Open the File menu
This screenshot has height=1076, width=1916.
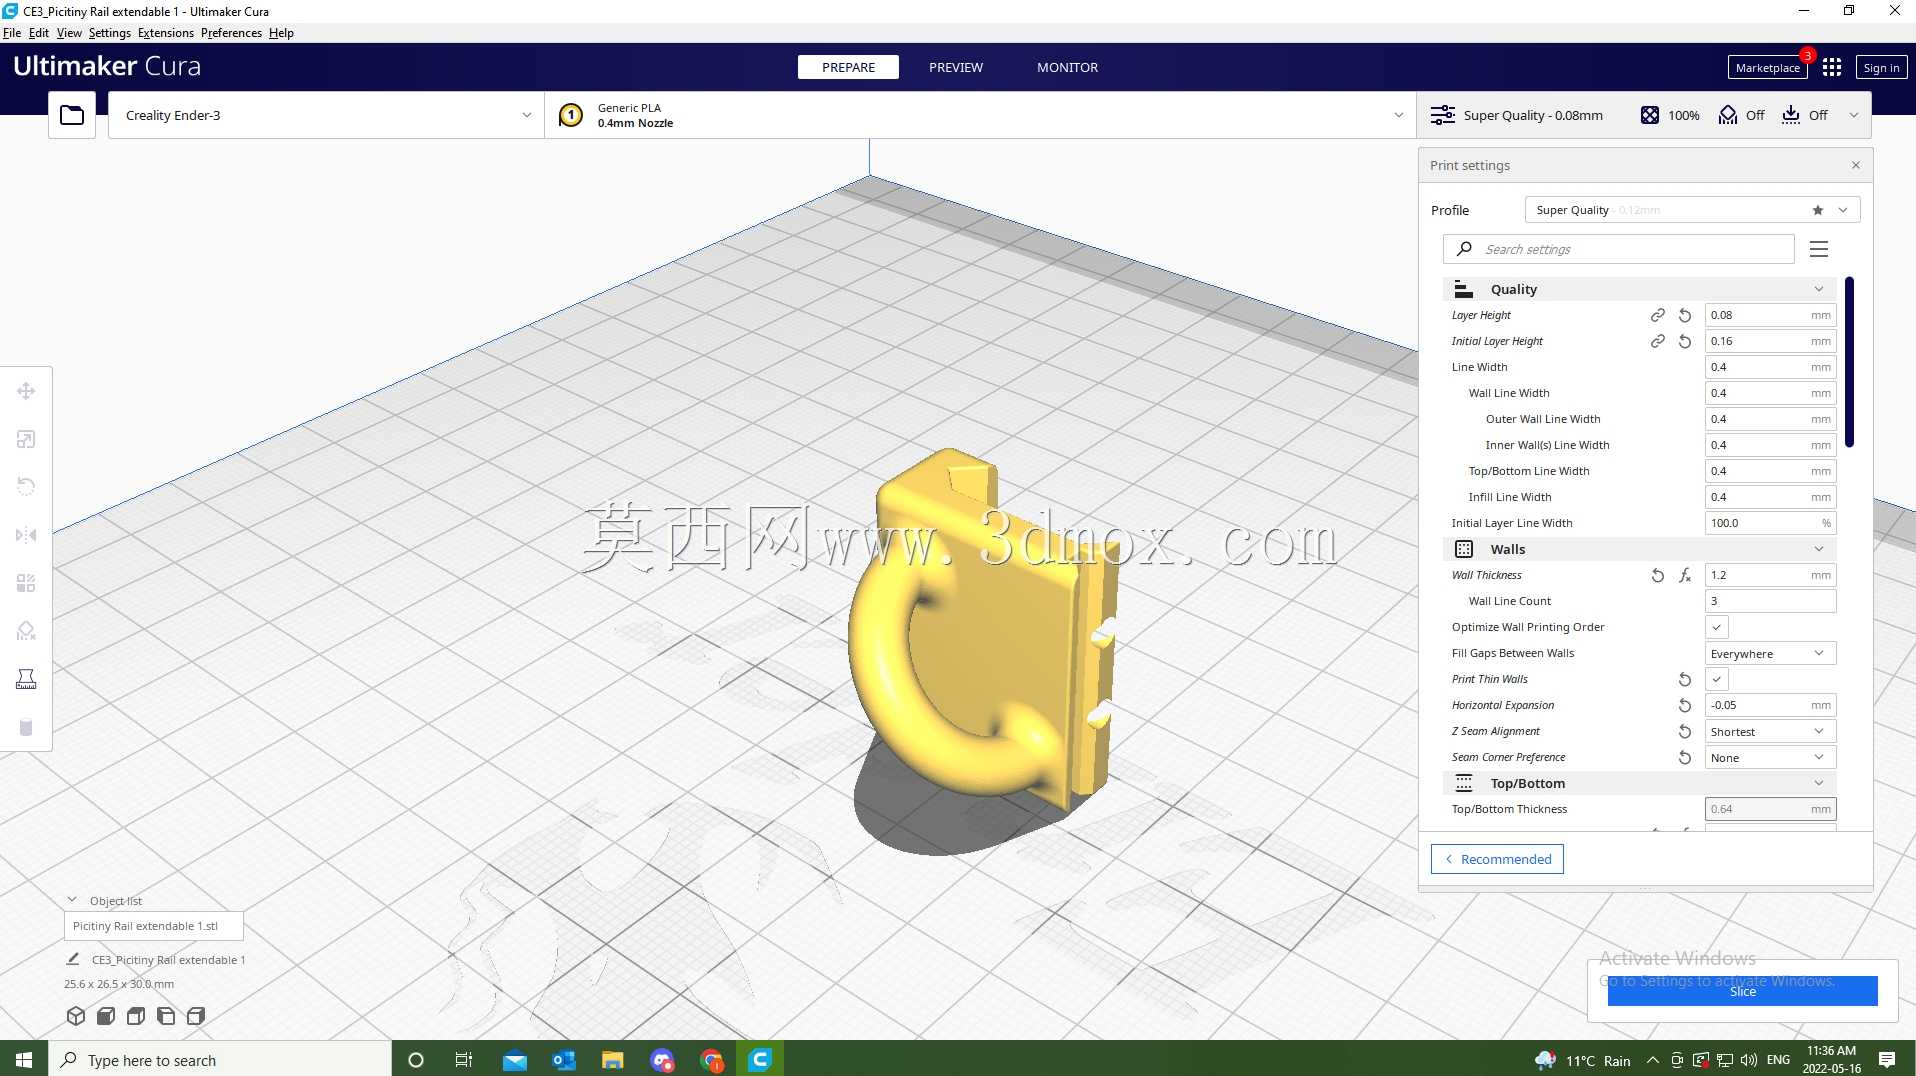12,33
